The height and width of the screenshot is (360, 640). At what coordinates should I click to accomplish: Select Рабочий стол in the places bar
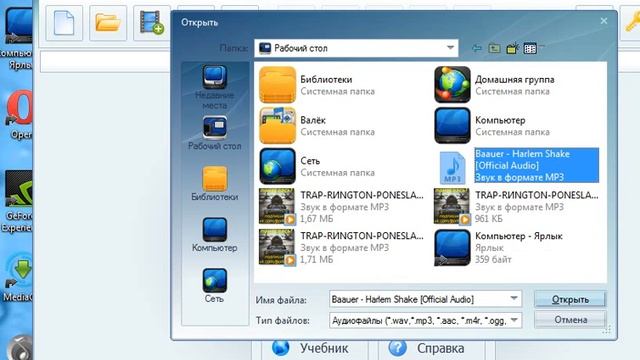[214, 133]
